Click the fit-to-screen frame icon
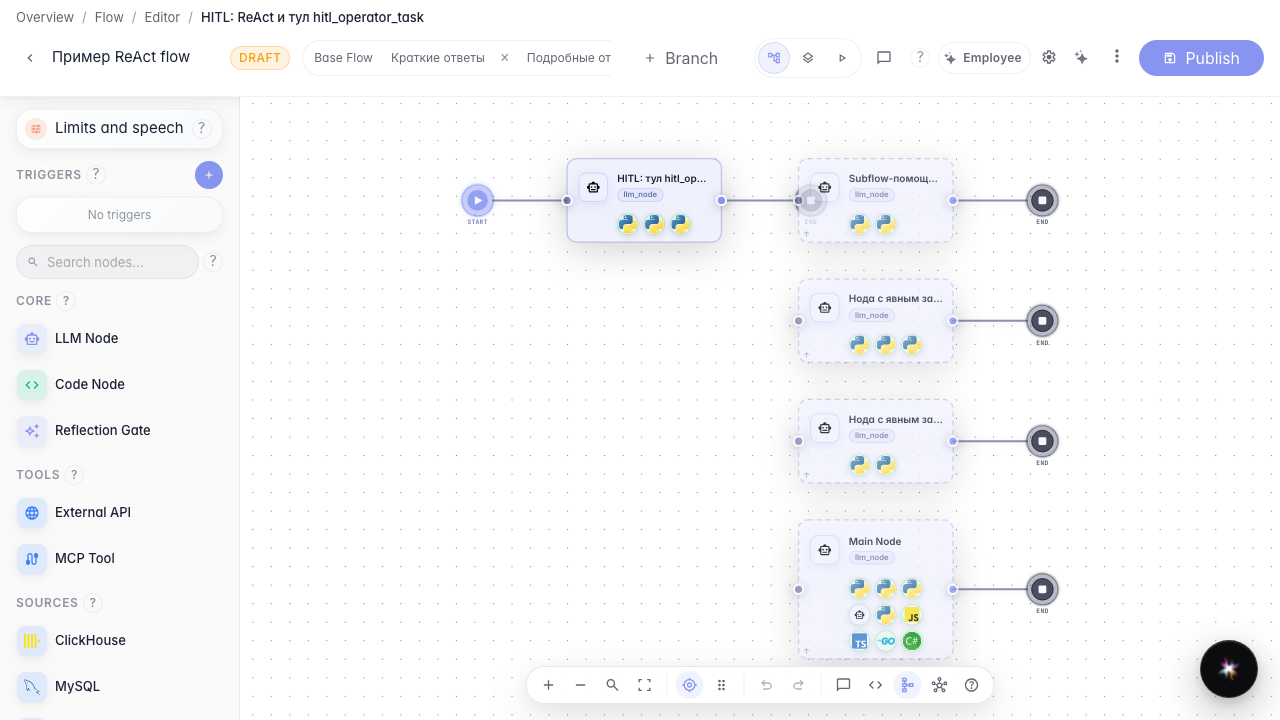 (x=644, y=685)
